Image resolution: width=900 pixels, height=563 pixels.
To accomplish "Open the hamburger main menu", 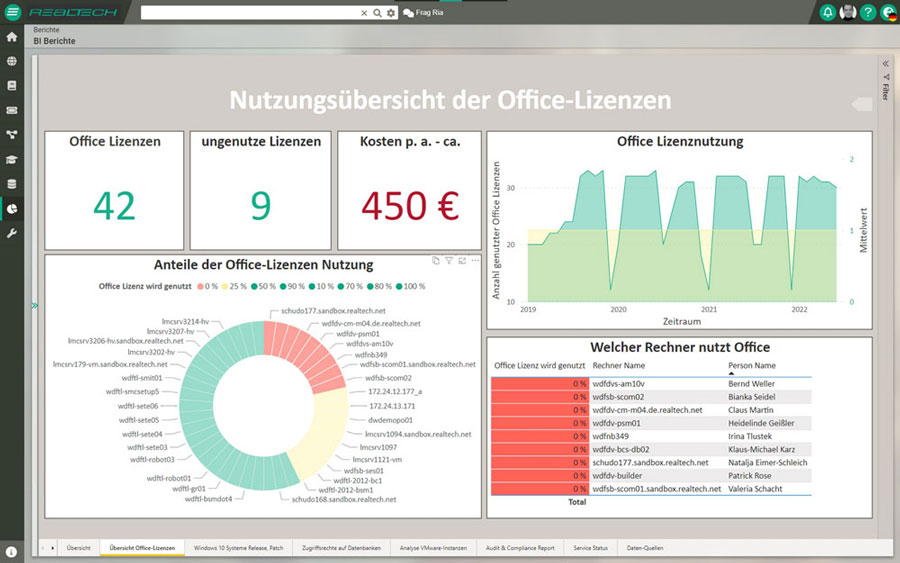I will (12, 12).
